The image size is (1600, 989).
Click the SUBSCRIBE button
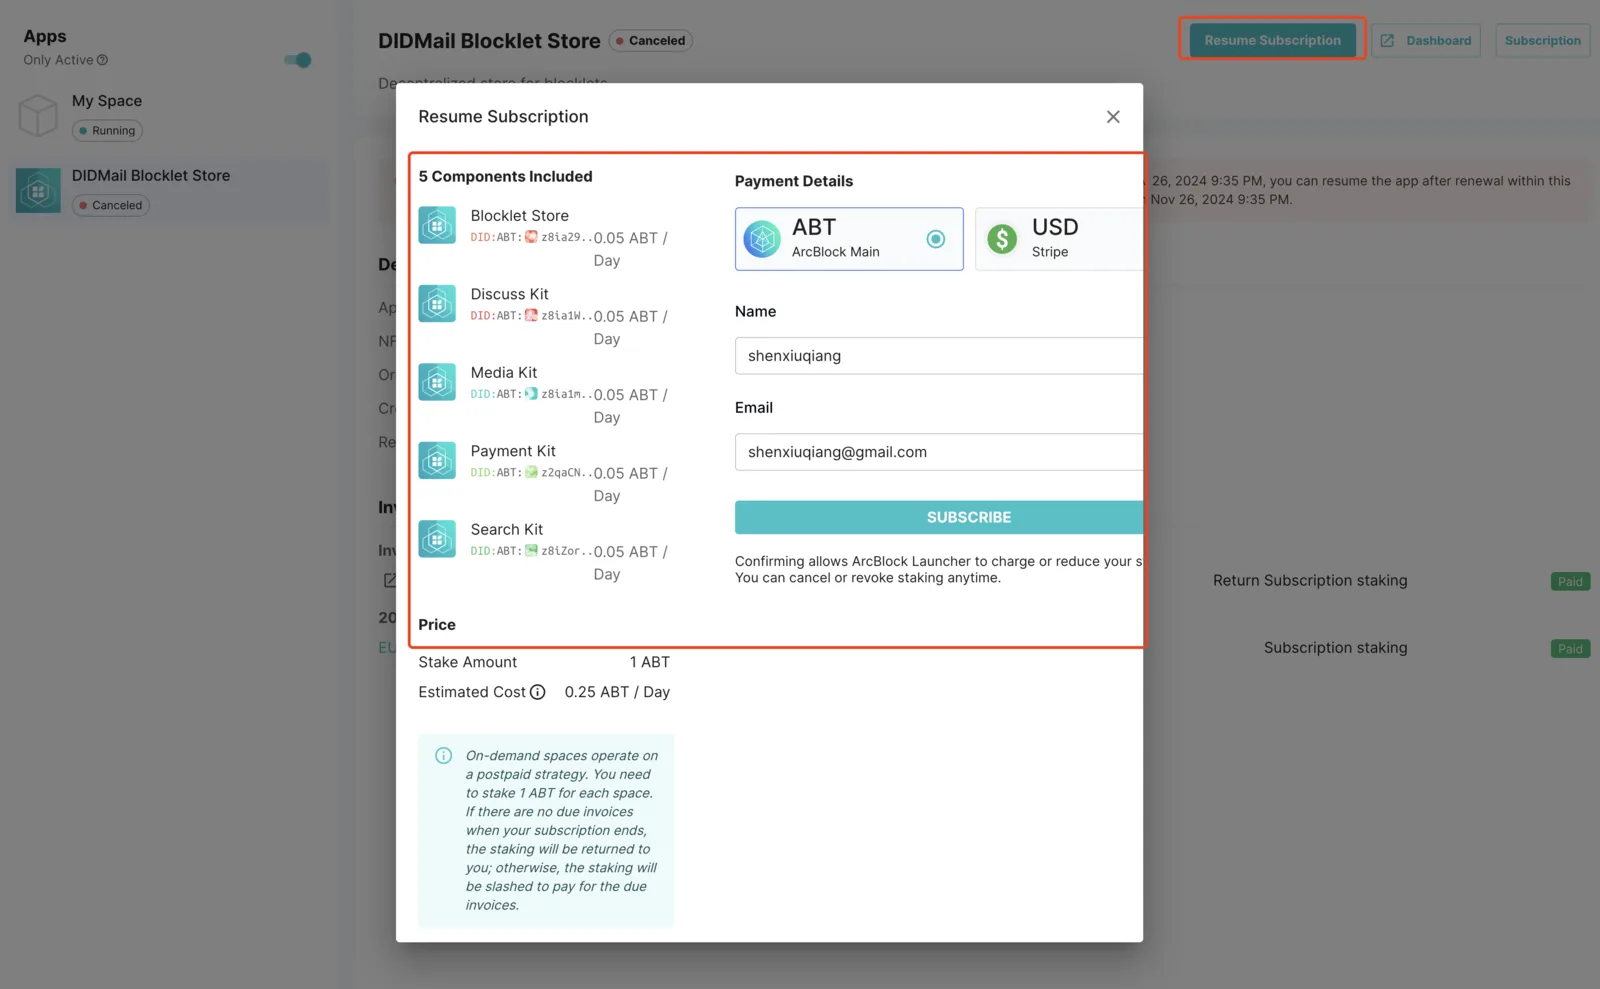click(x=939, y=517)
